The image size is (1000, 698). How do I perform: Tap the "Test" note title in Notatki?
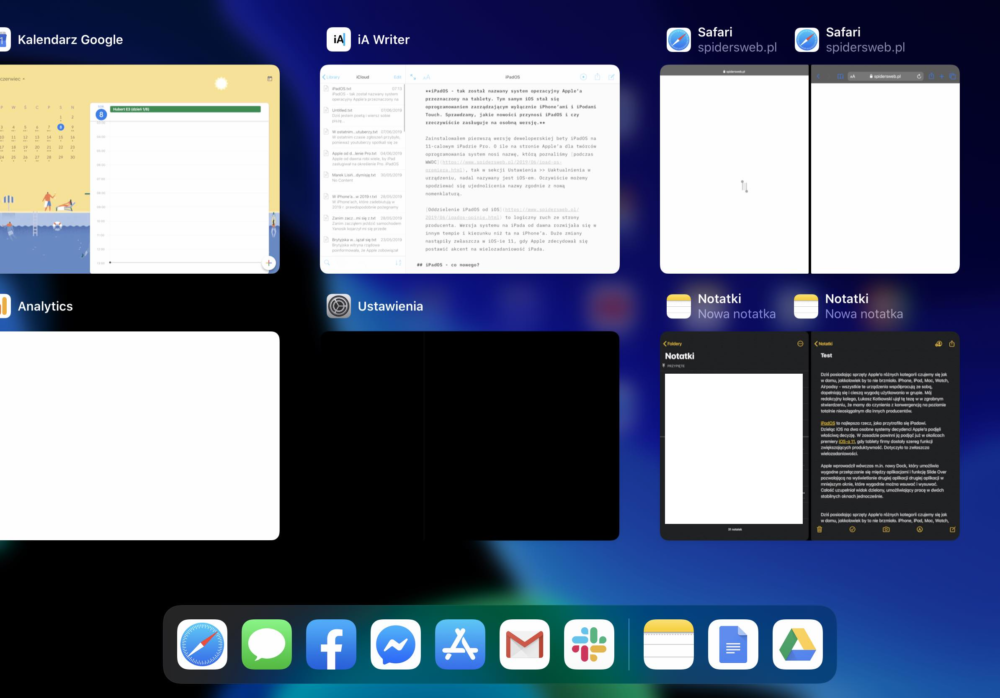tap(827, 355)
